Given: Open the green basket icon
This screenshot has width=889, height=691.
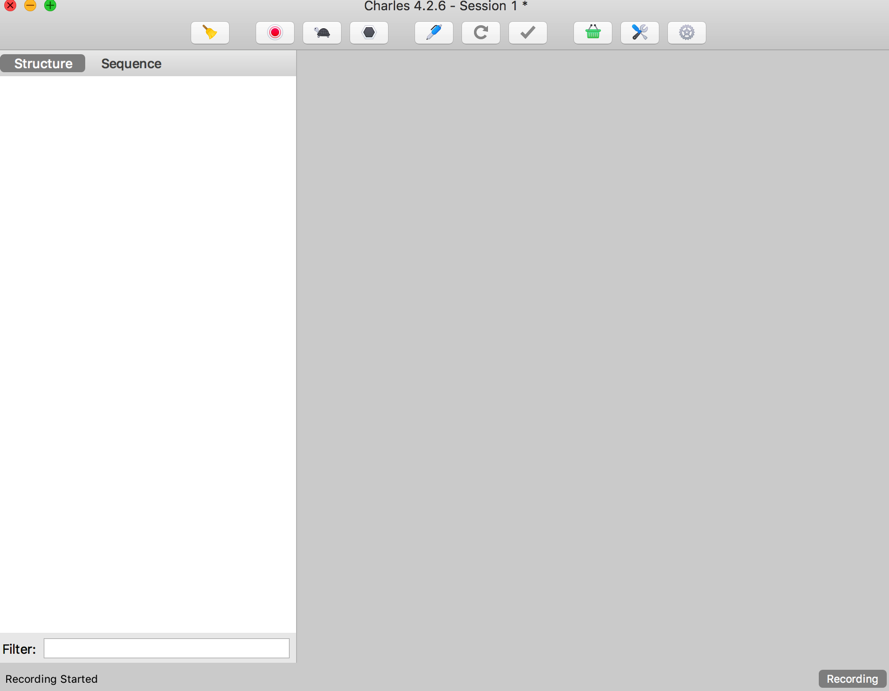Looking at the screenshot, I should pos(593,32).
